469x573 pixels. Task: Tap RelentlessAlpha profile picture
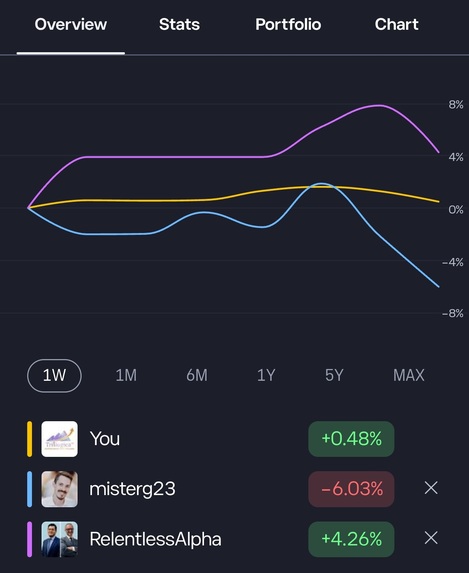coord(60,539)
